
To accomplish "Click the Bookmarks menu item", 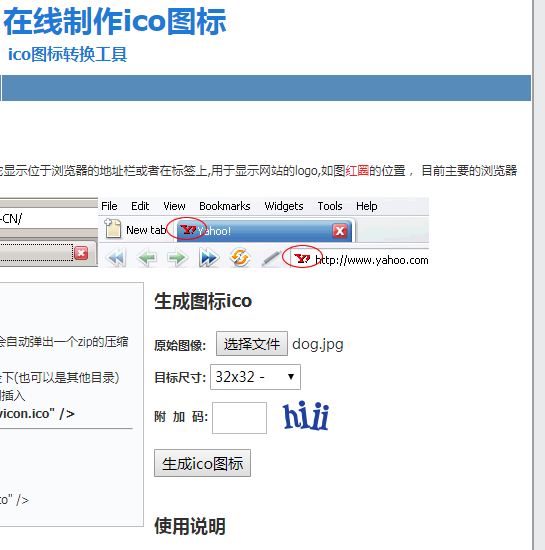I will (225, 206).
